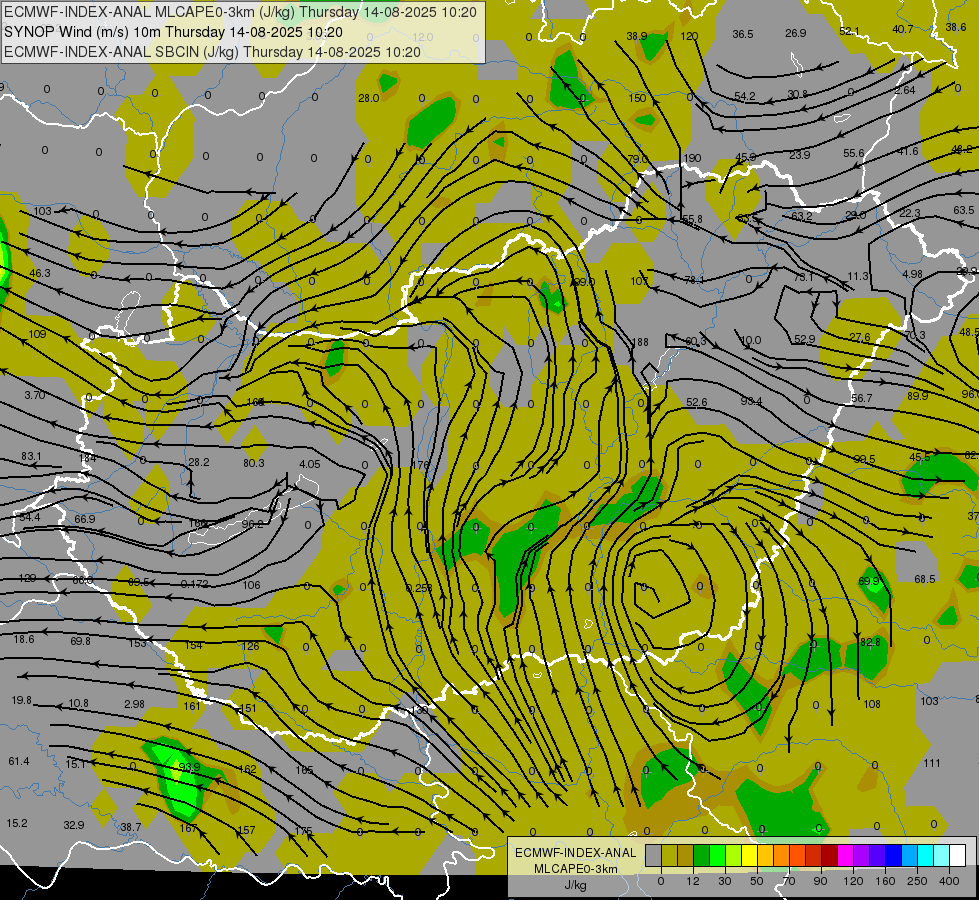This screenshot has height=900, width=979.
Task: Click the map value 184
Action: pyautogui.click(x=87, y=458)
